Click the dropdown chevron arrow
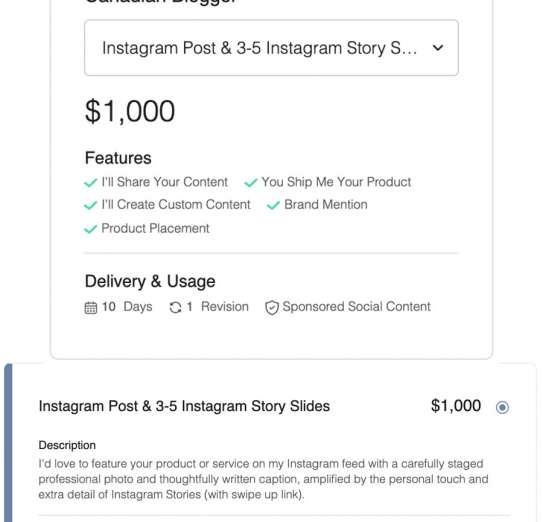Image resolution: width=543 pixels, height=522 pixels. coord(438,48)
